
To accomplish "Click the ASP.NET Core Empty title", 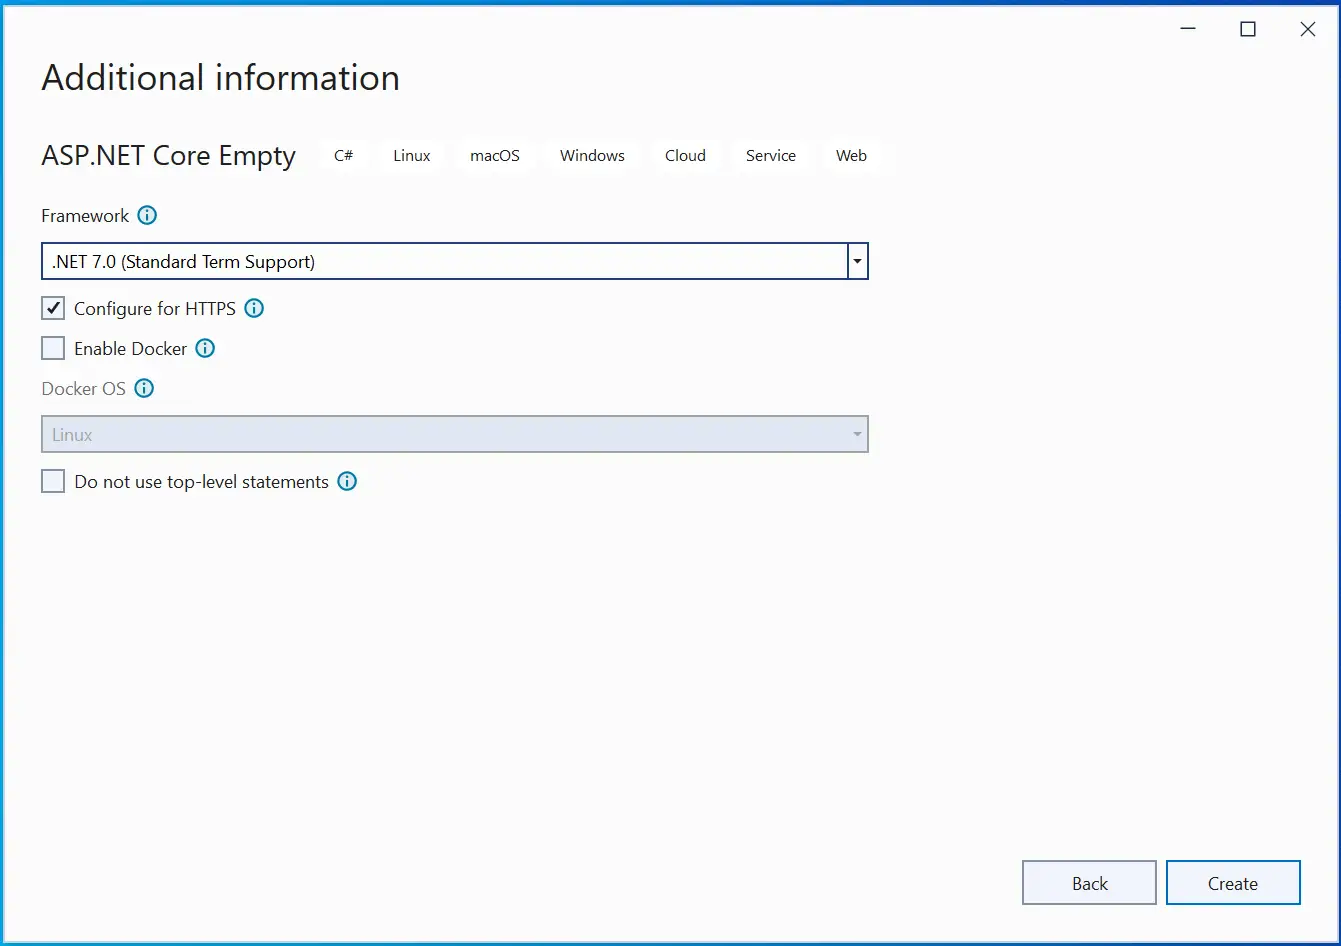I will click(168, 155).
